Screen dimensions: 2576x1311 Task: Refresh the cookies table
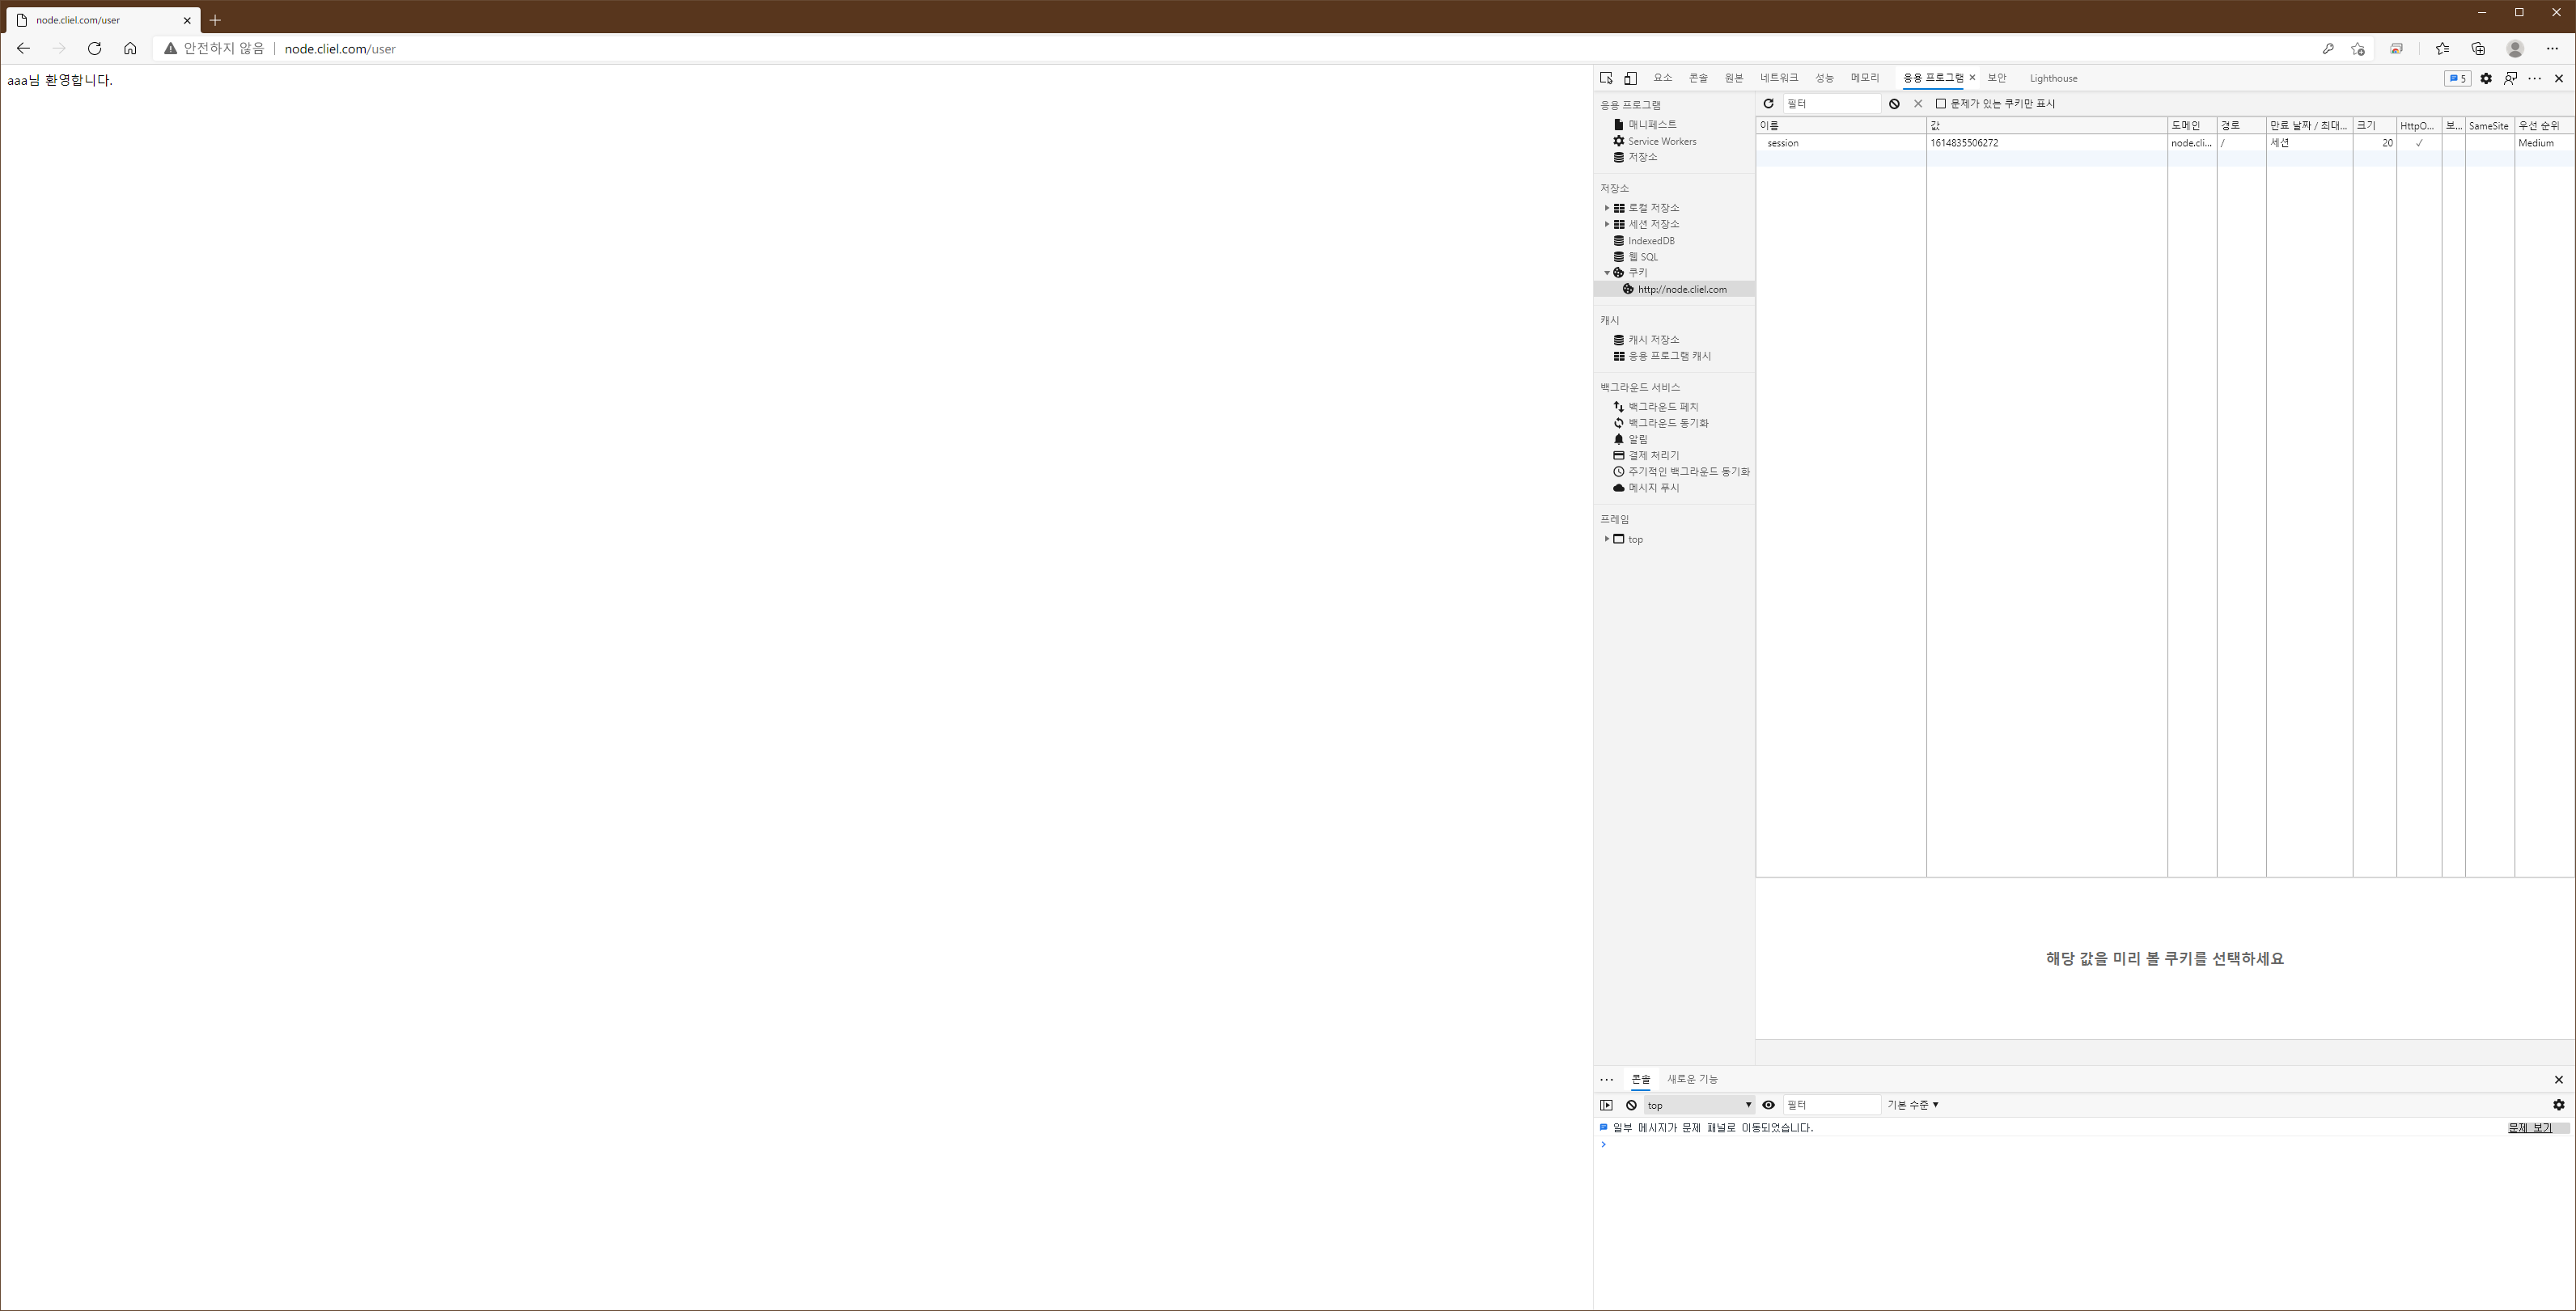(x=1768, y=104)
